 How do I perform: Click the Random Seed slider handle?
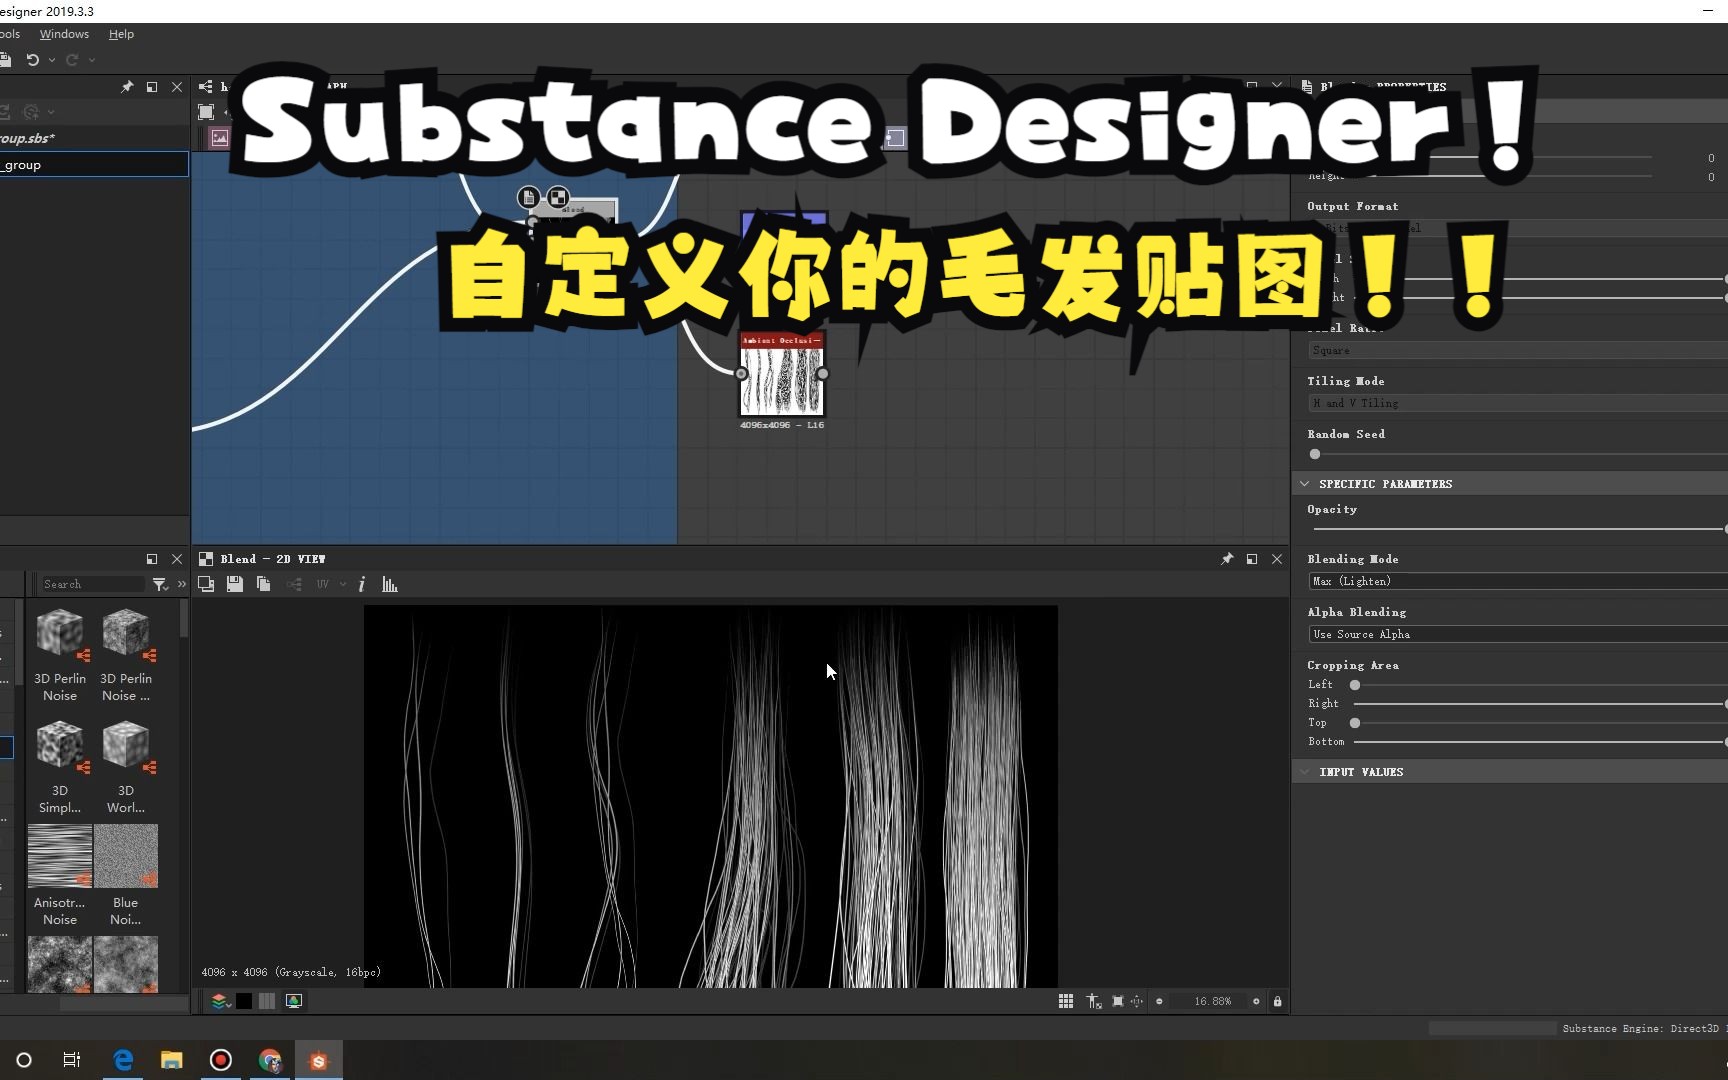point(1315,454)
